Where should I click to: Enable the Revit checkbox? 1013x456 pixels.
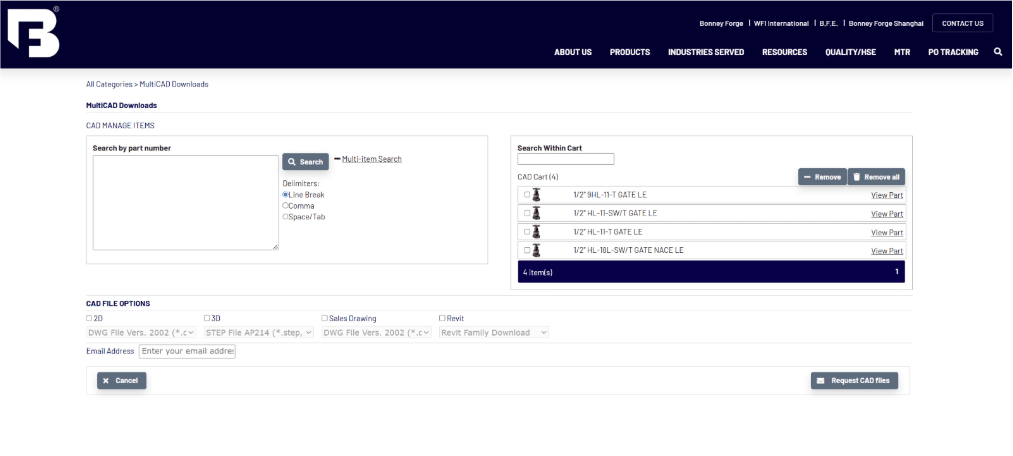tap(442, 318)
